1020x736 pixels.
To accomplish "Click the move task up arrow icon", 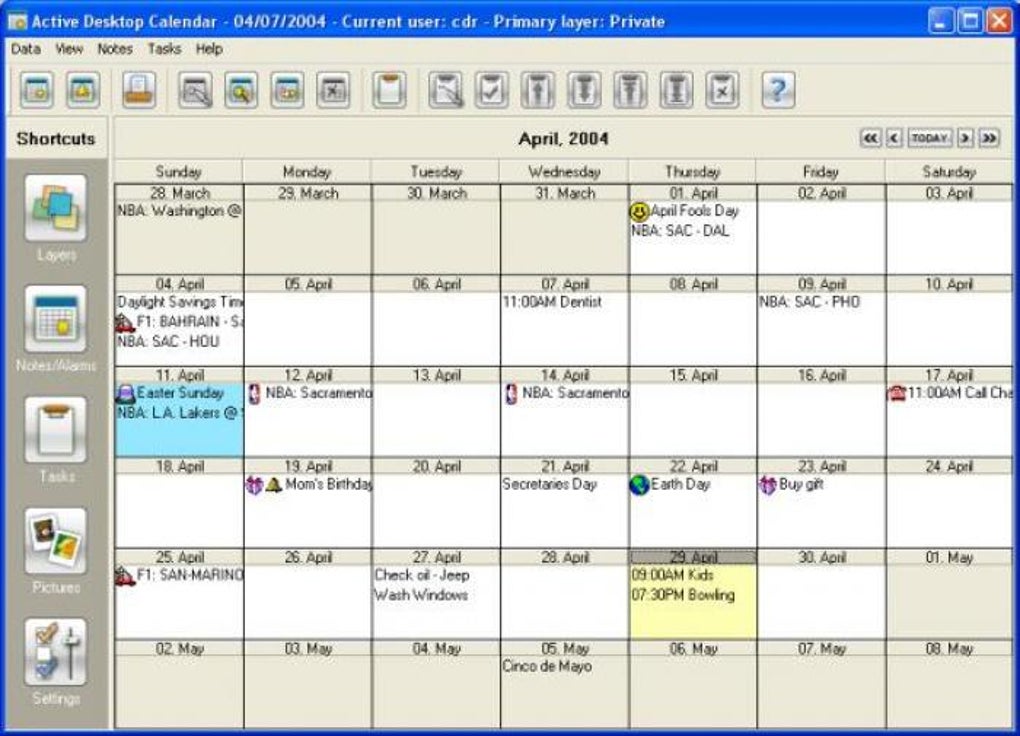I will 537,90.
